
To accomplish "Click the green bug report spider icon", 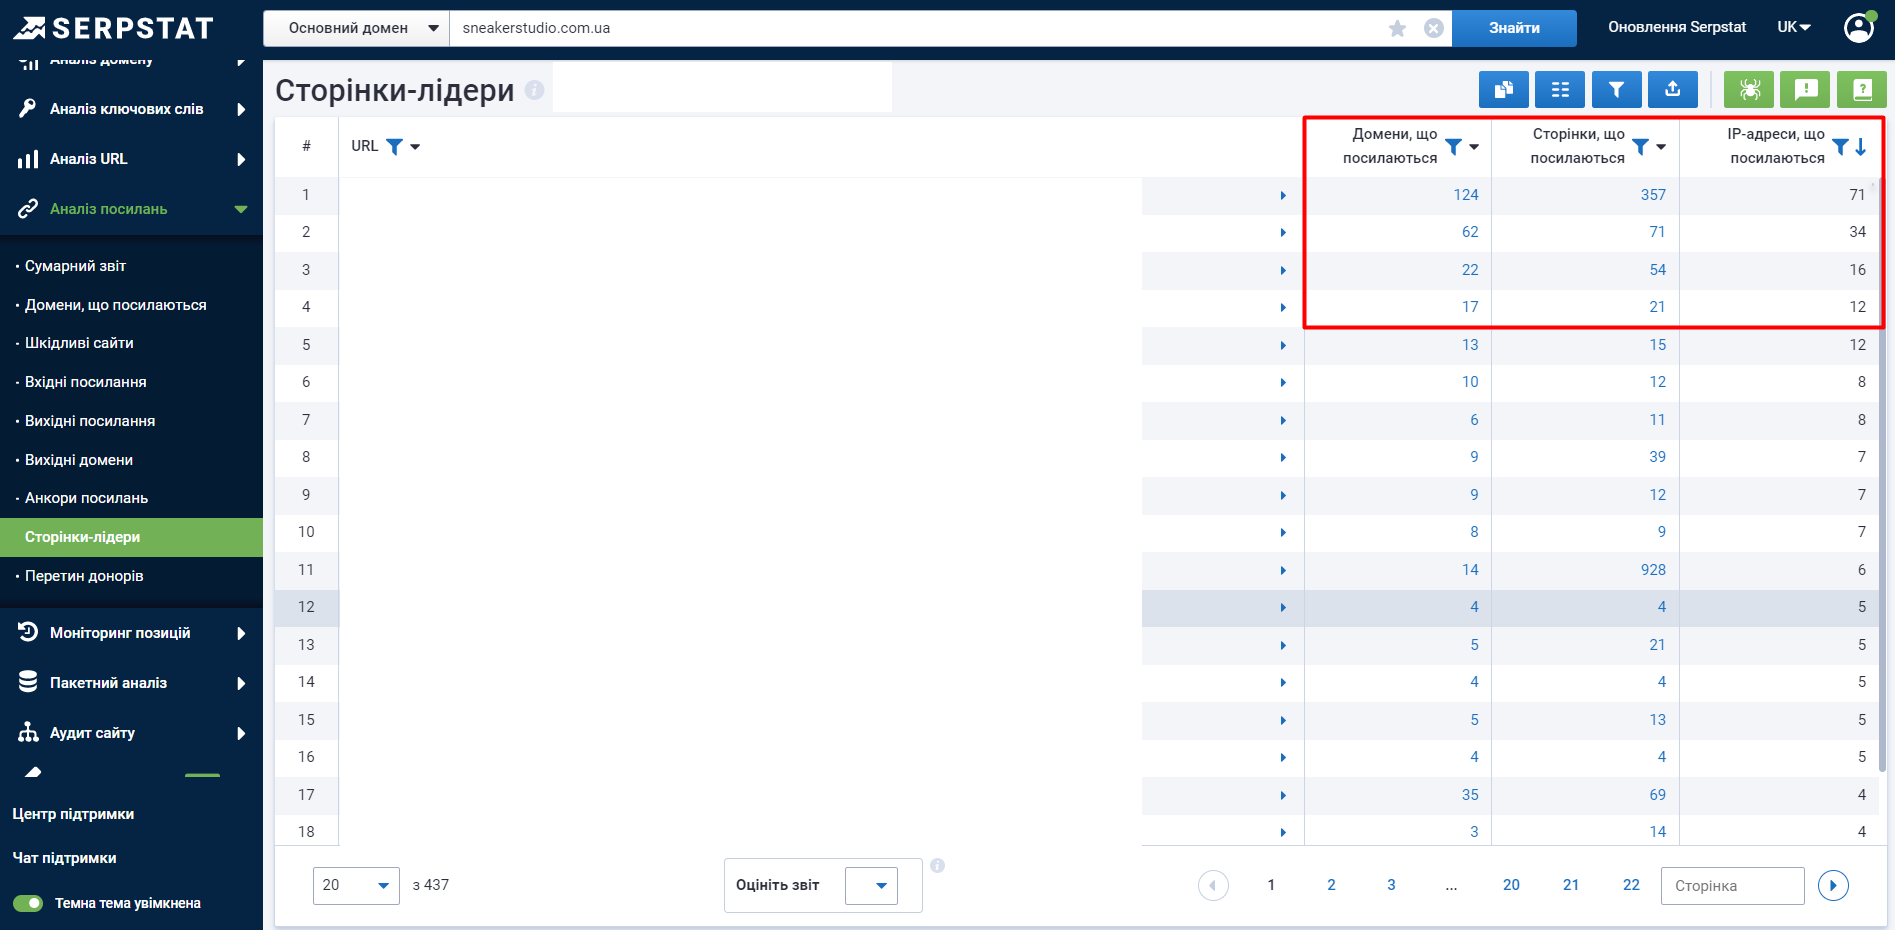I will pos(1749,90).
